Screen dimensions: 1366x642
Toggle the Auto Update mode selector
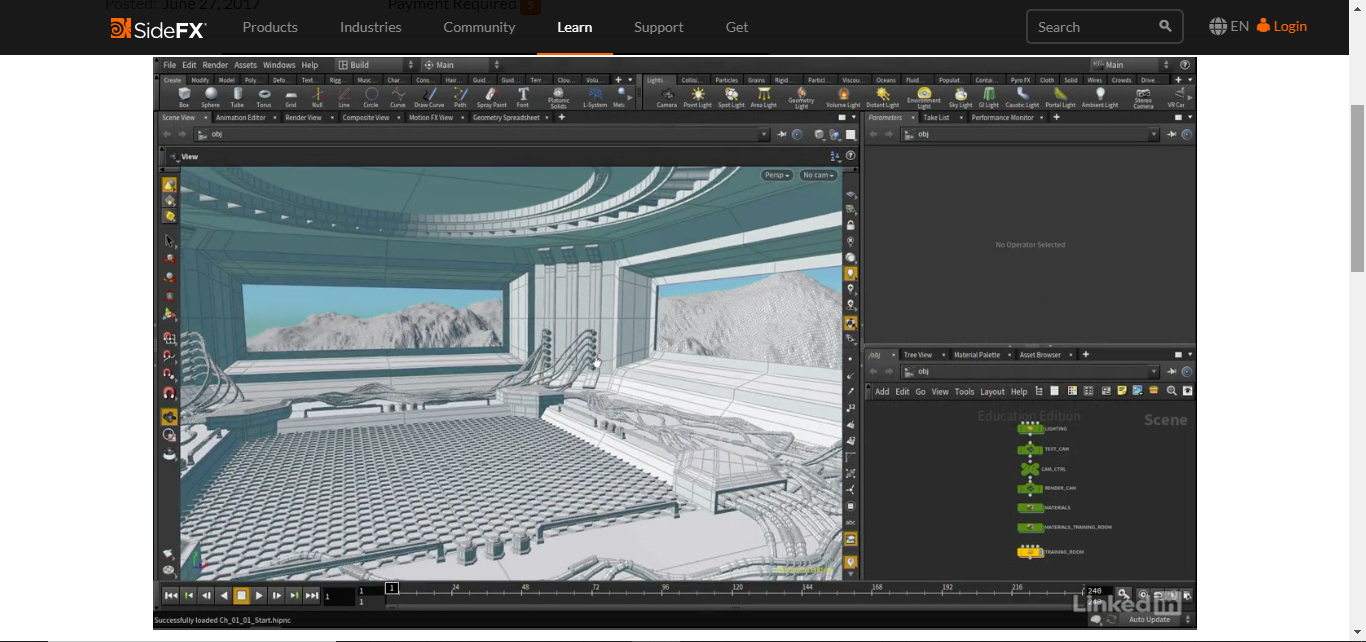click(1150, 620)
